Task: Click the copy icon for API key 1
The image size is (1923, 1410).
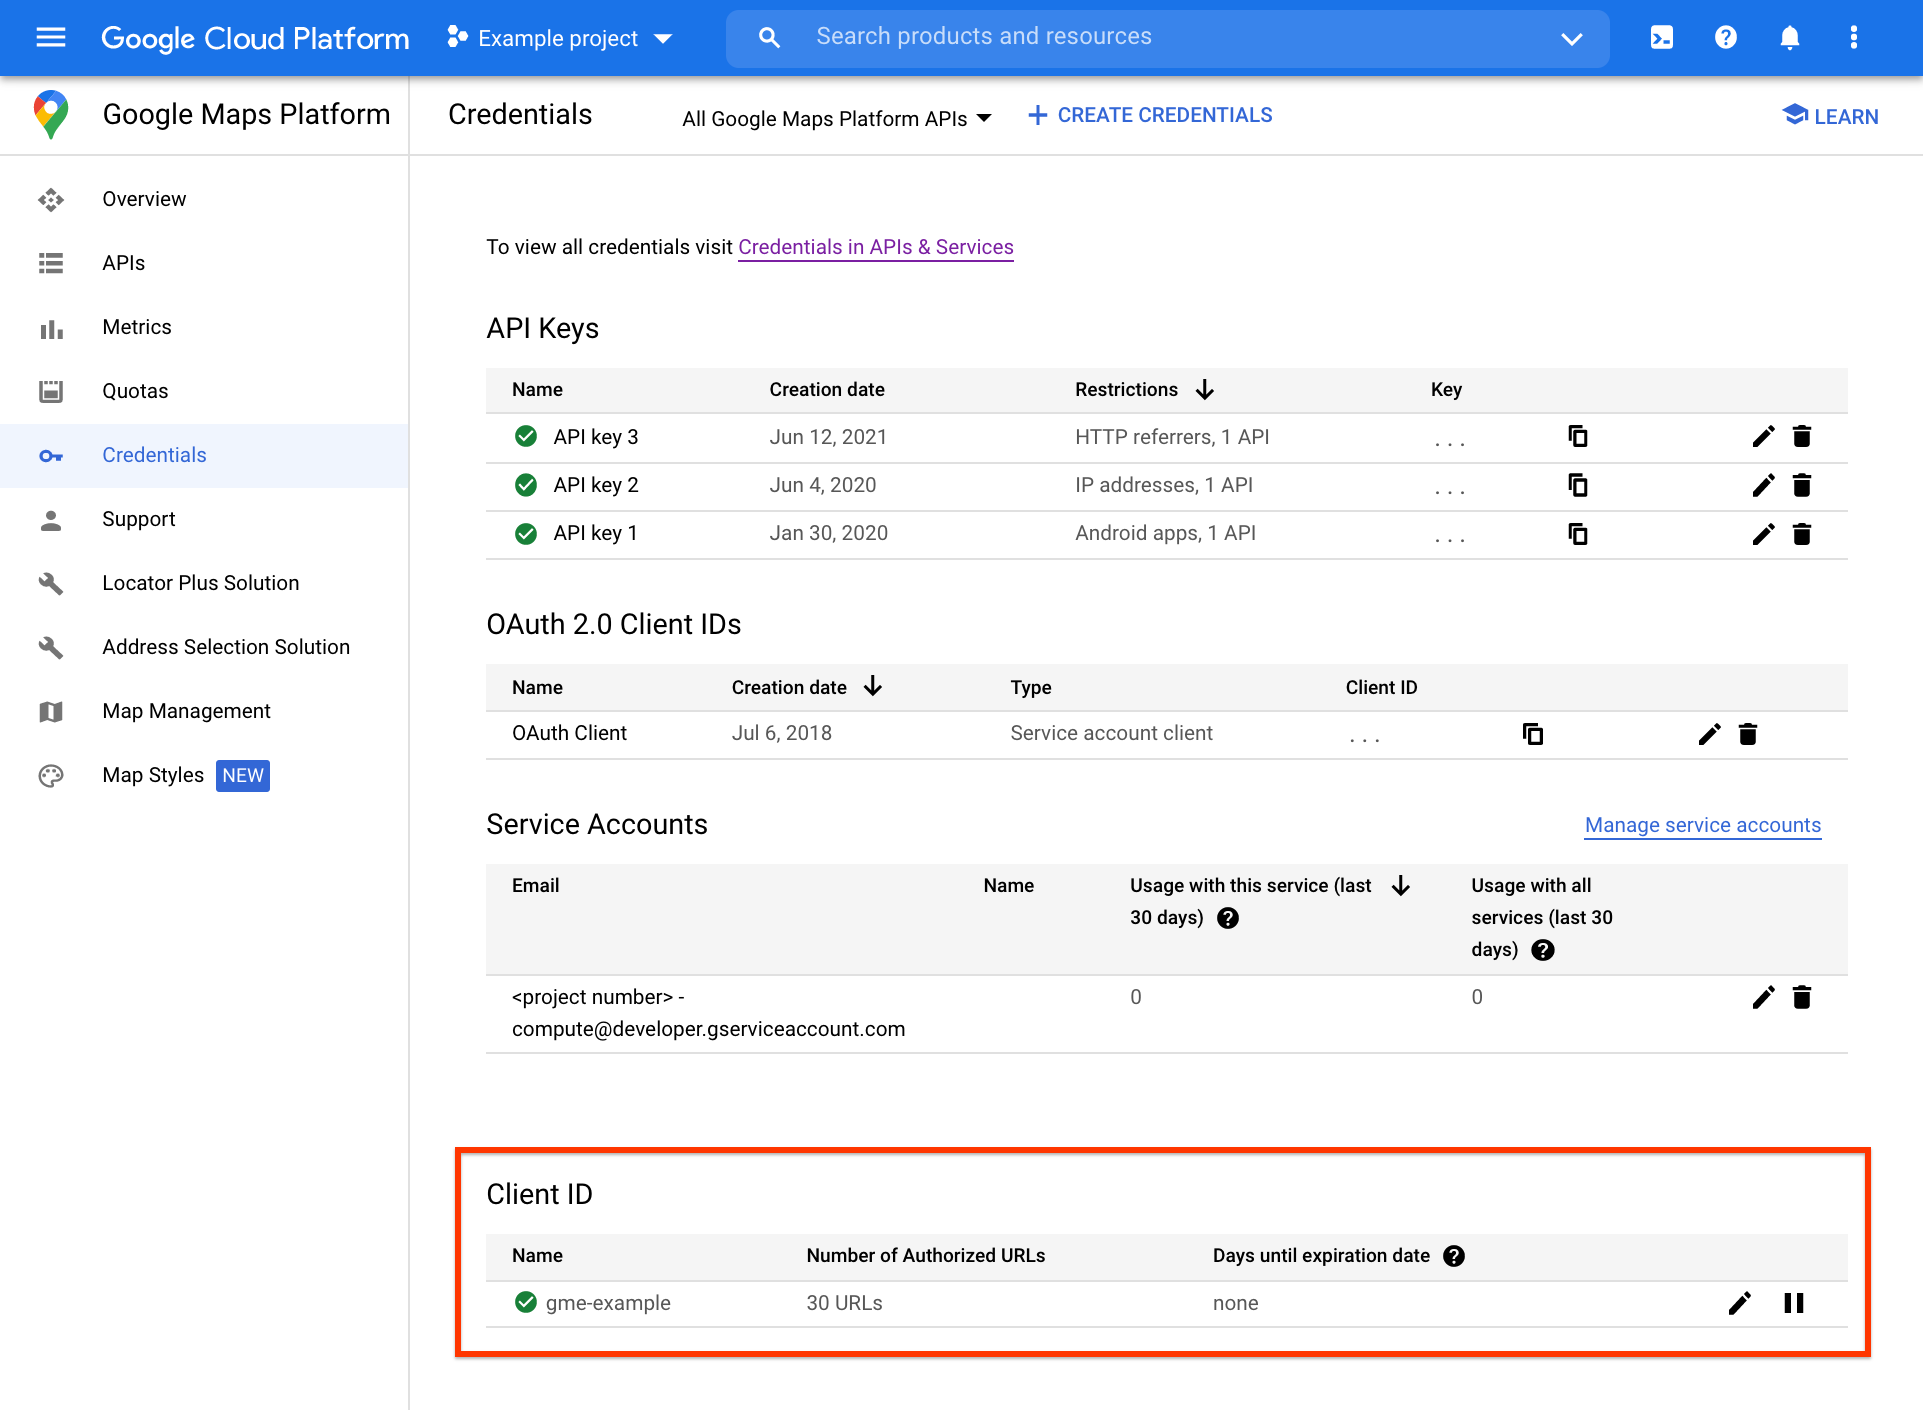Action: (1578, 533)
